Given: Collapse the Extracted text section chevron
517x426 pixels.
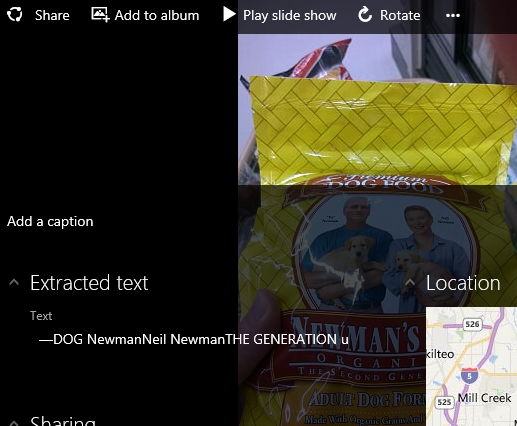Looking at the screenshot, I should 14,283.
